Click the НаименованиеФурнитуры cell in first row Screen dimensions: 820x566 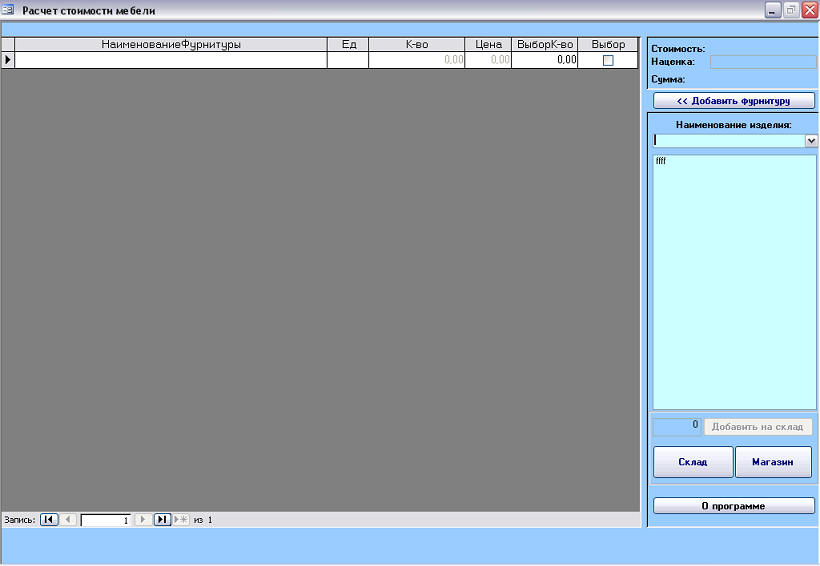[171, 60]
